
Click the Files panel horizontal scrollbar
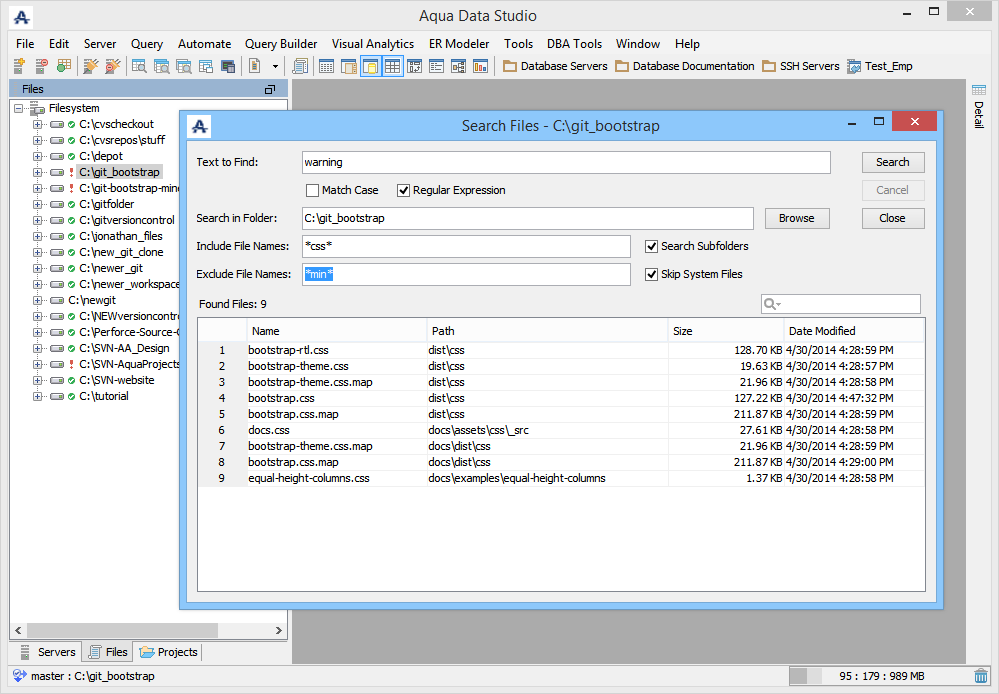[x=120, y=630]
